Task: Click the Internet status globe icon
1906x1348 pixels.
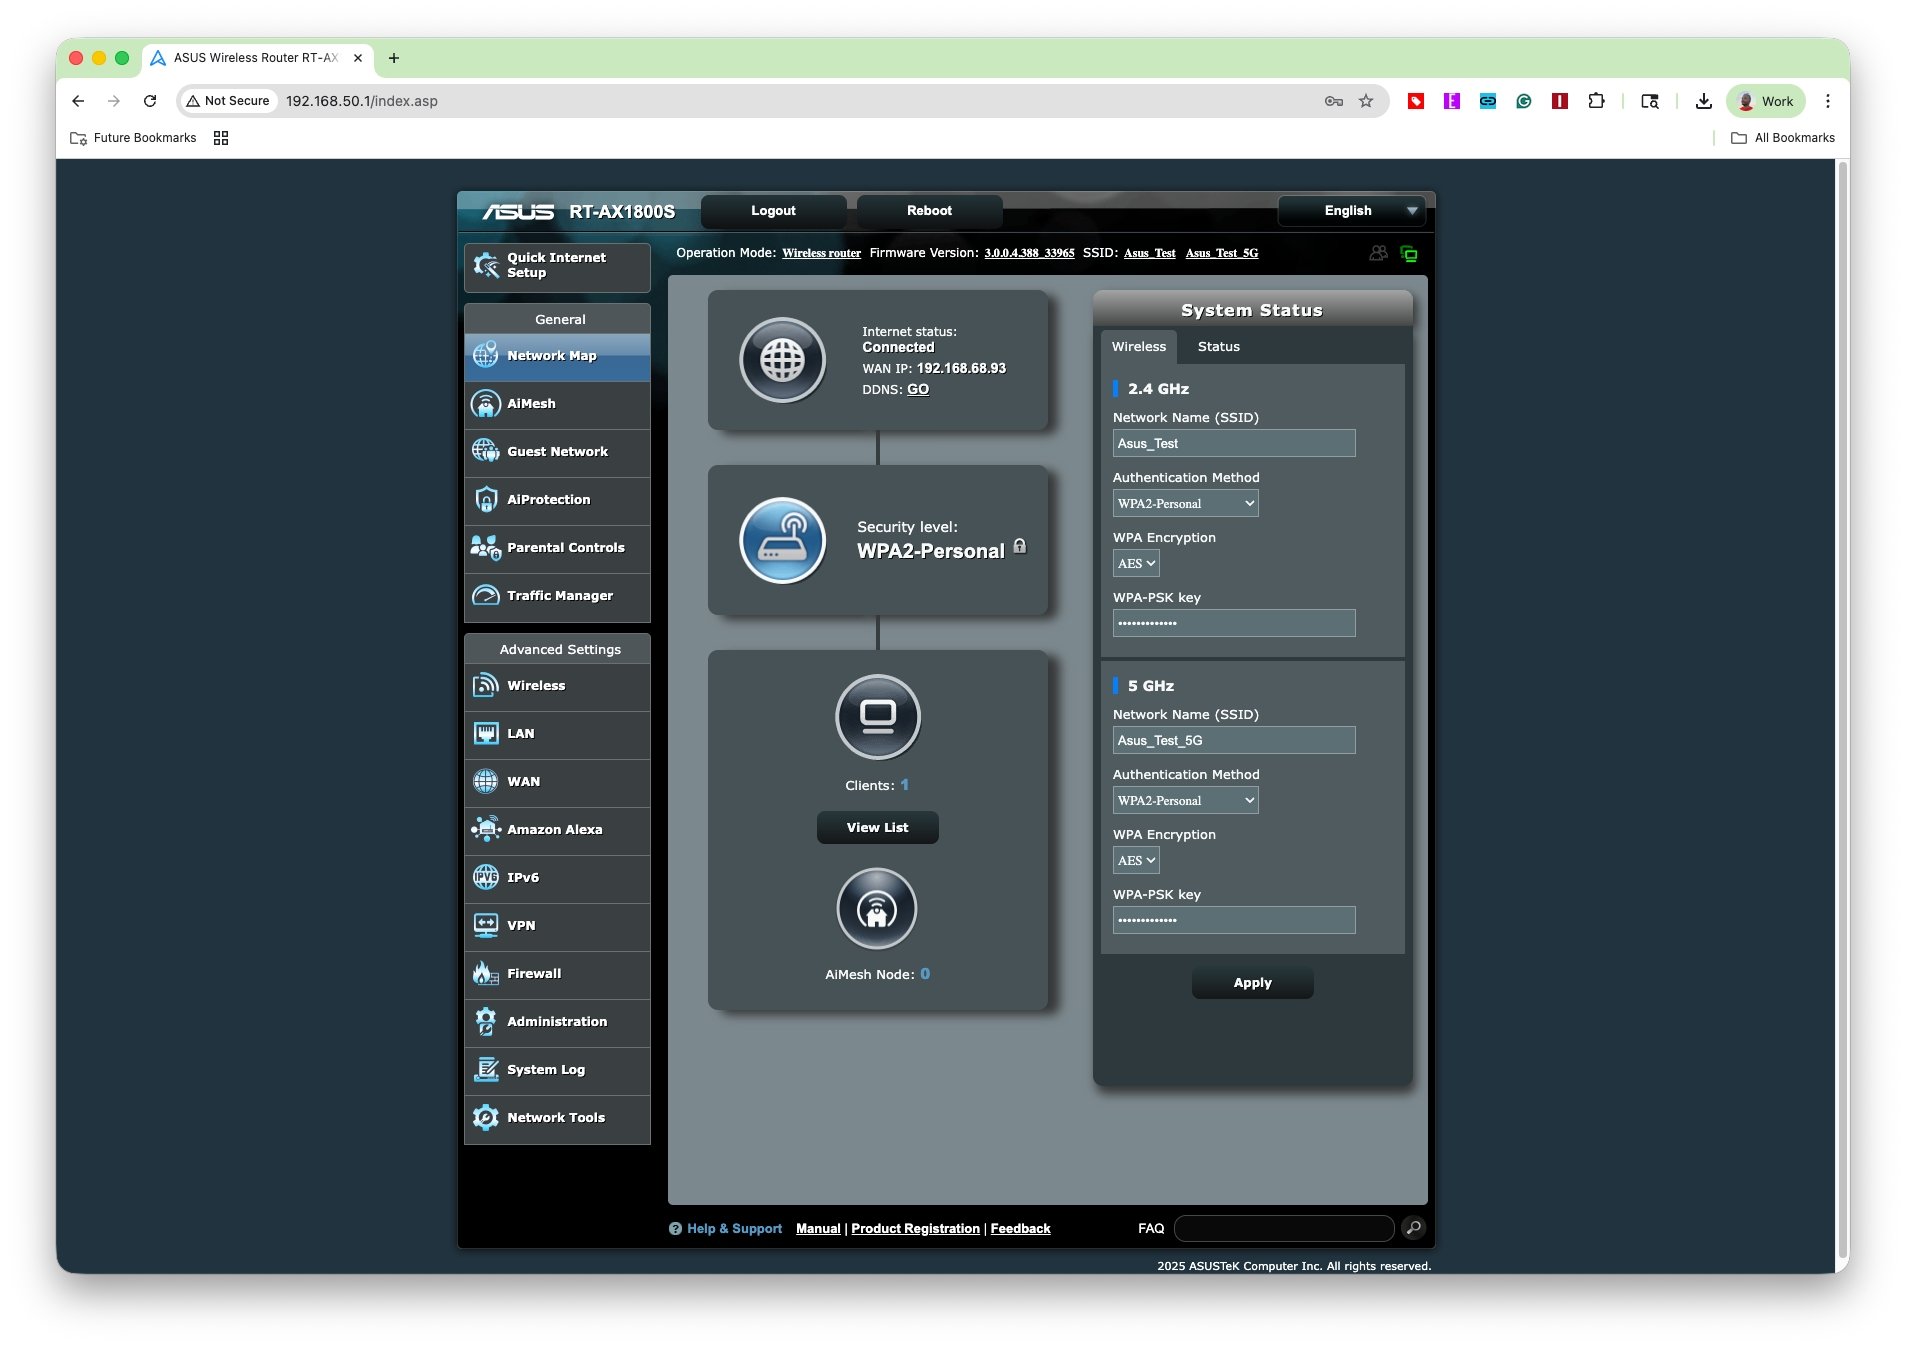Action: pos(782,360)
